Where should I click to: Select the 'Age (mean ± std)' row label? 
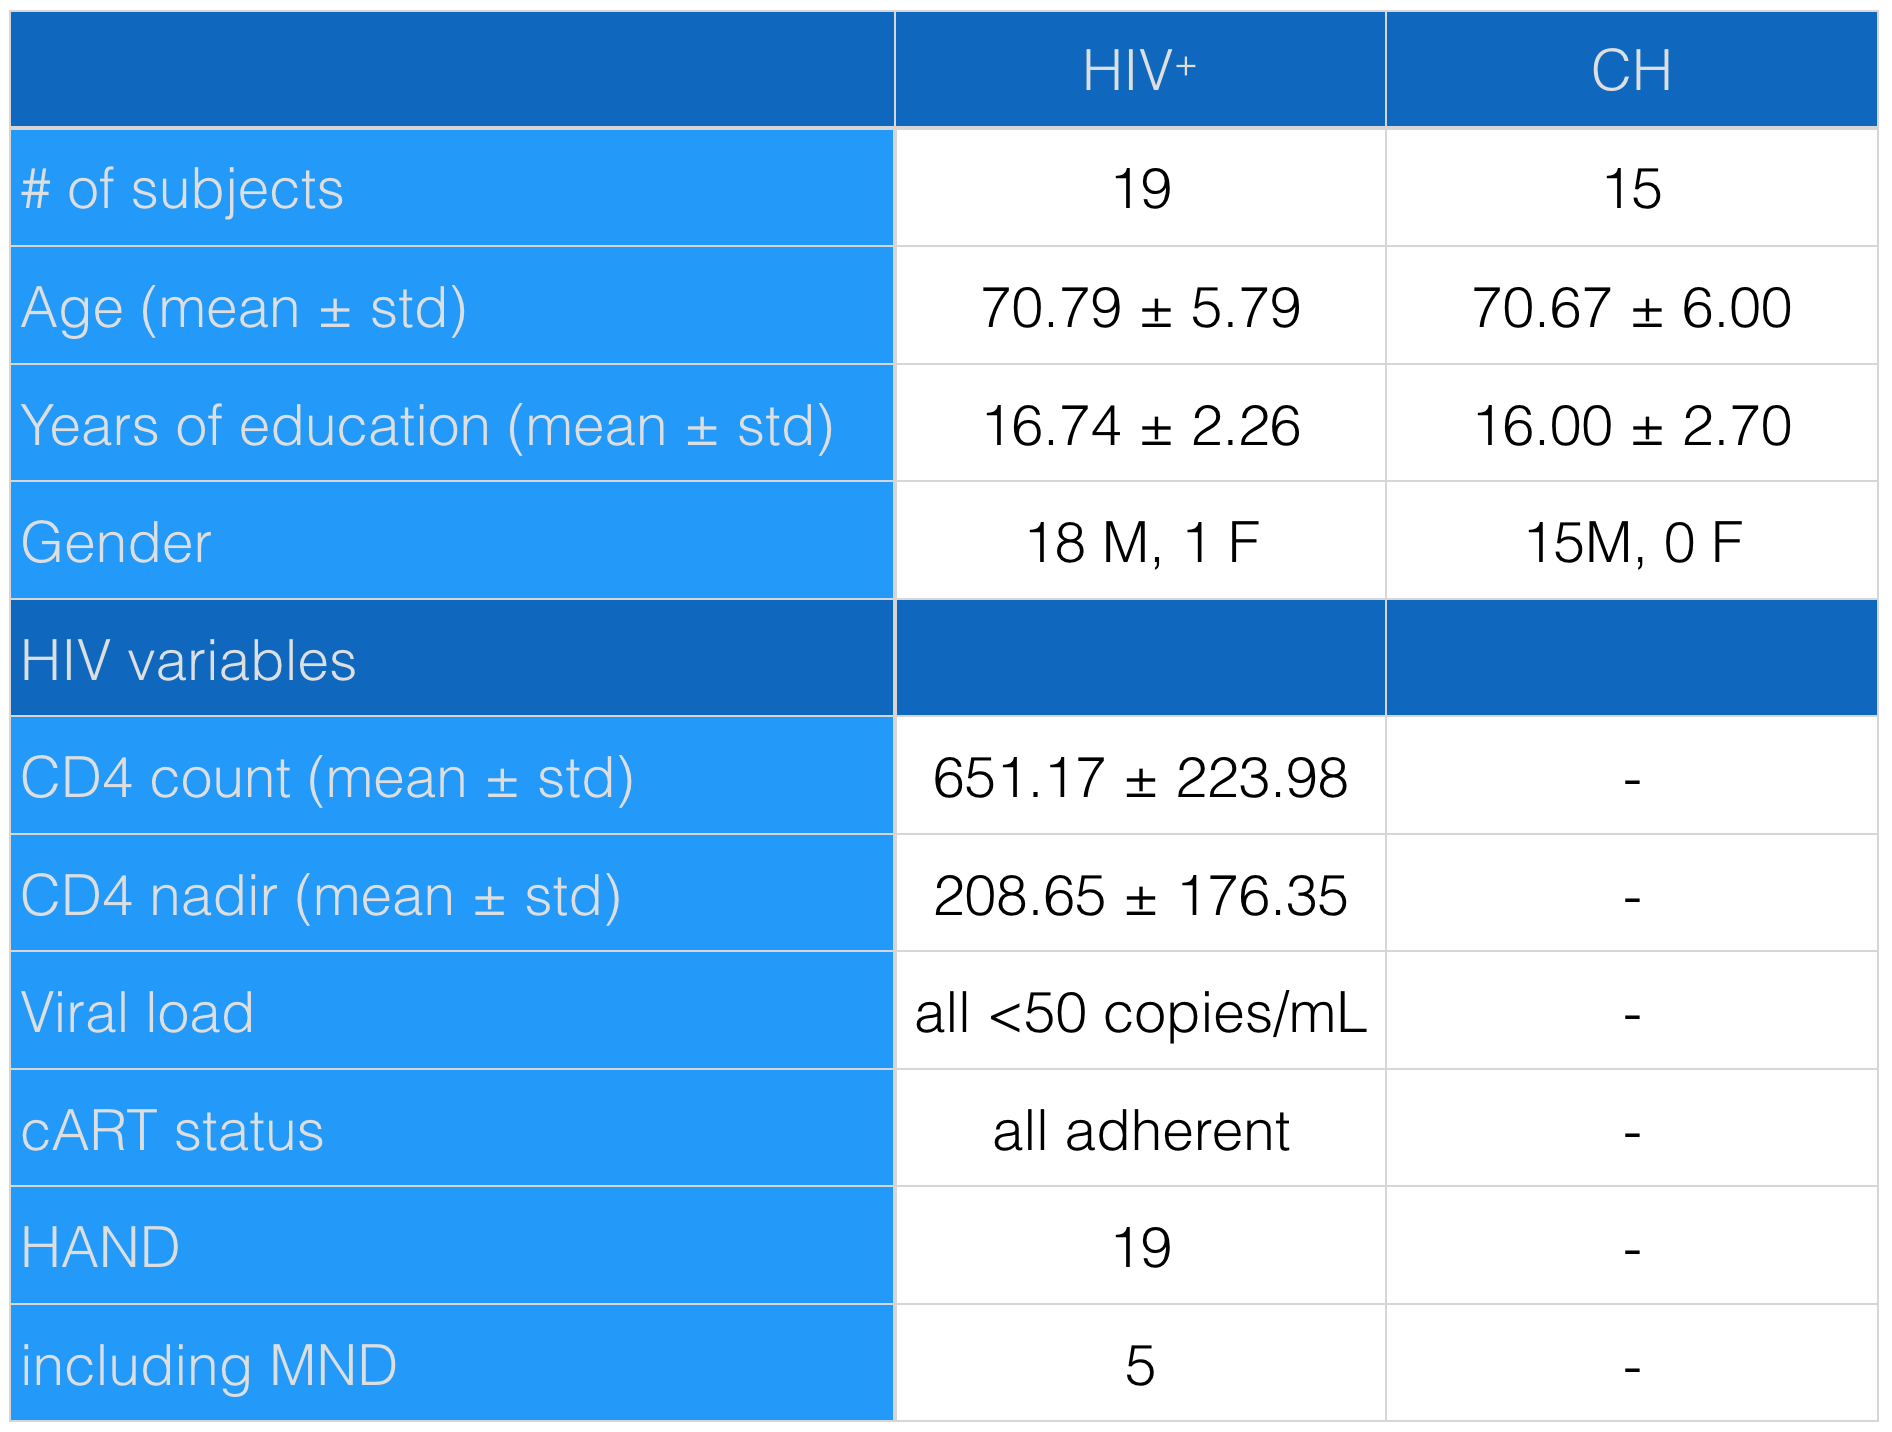point(243,307)
